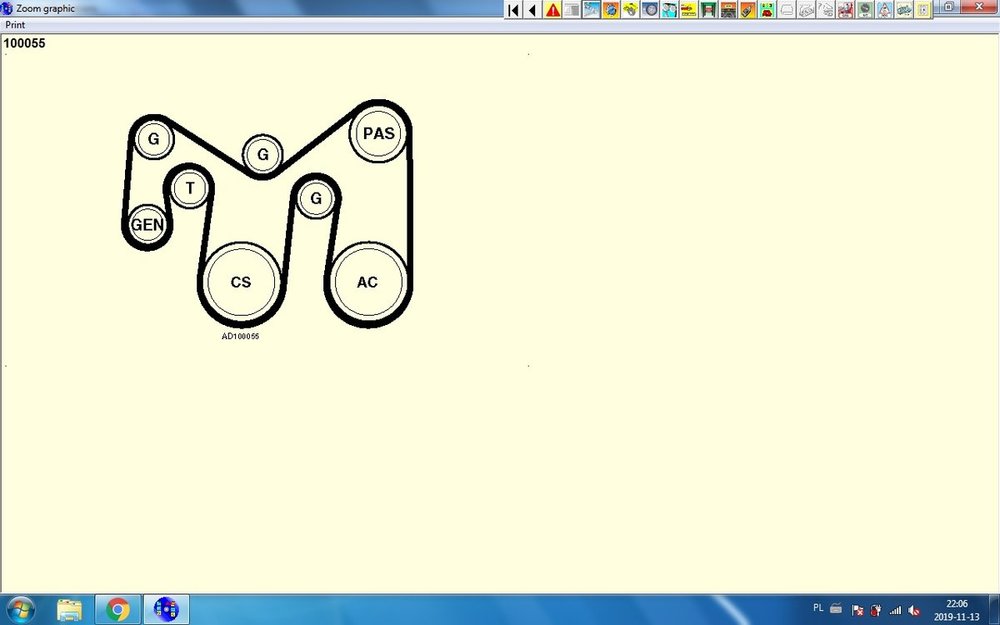Click the PL language indicator

click(818, 608)
